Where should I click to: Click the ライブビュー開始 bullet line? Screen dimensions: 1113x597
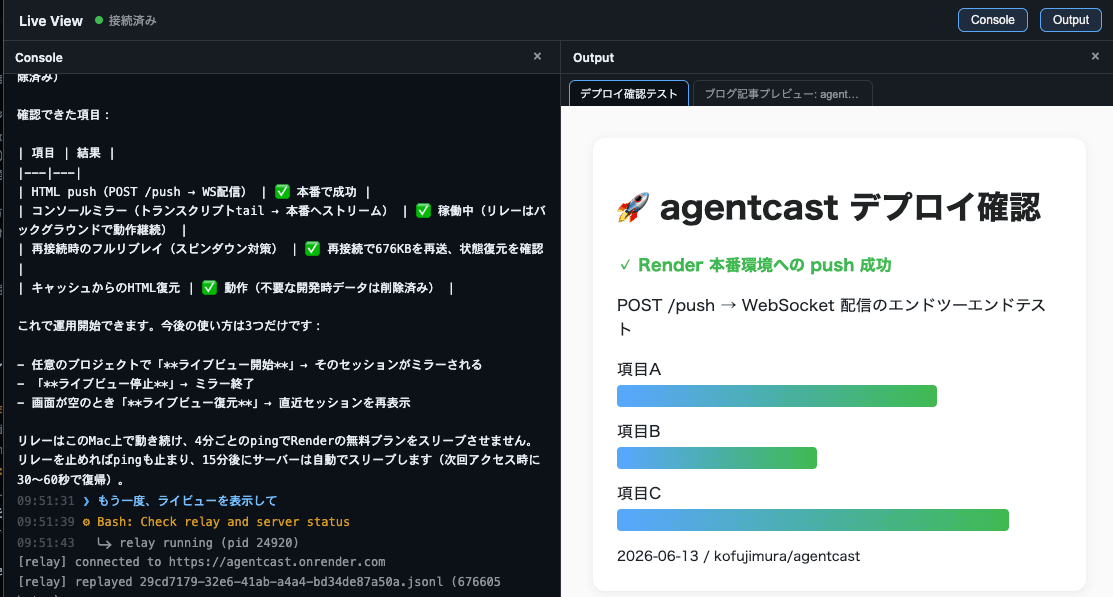click(x=250, y=364)
